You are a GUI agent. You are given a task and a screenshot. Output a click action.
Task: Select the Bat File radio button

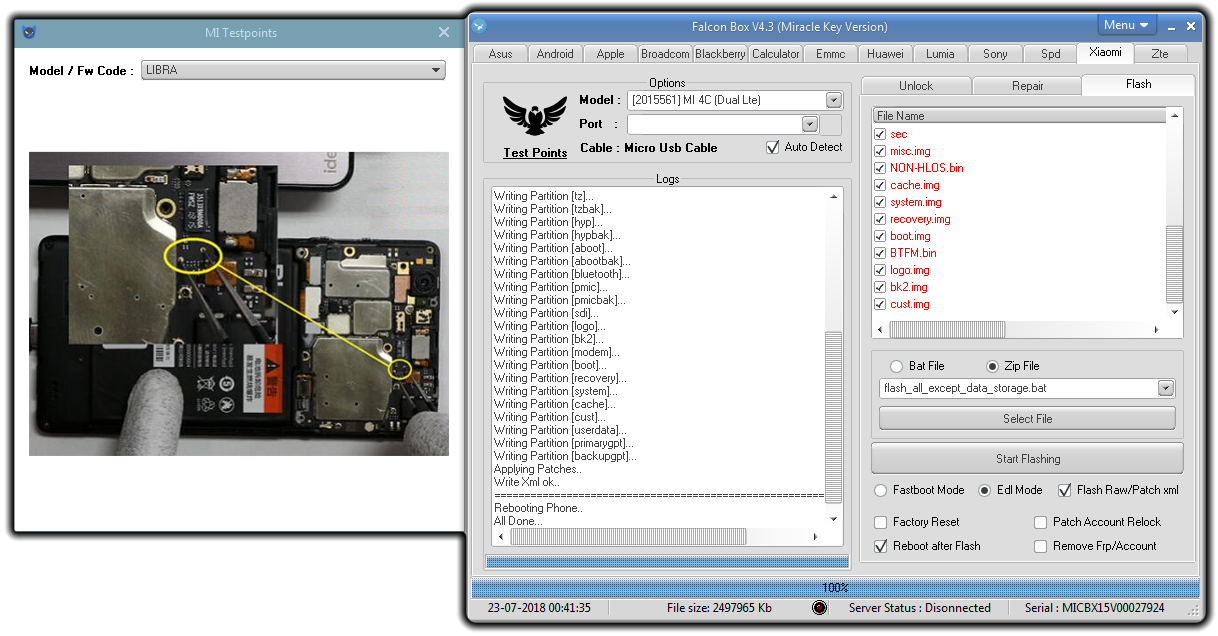[x=896, y=366]
